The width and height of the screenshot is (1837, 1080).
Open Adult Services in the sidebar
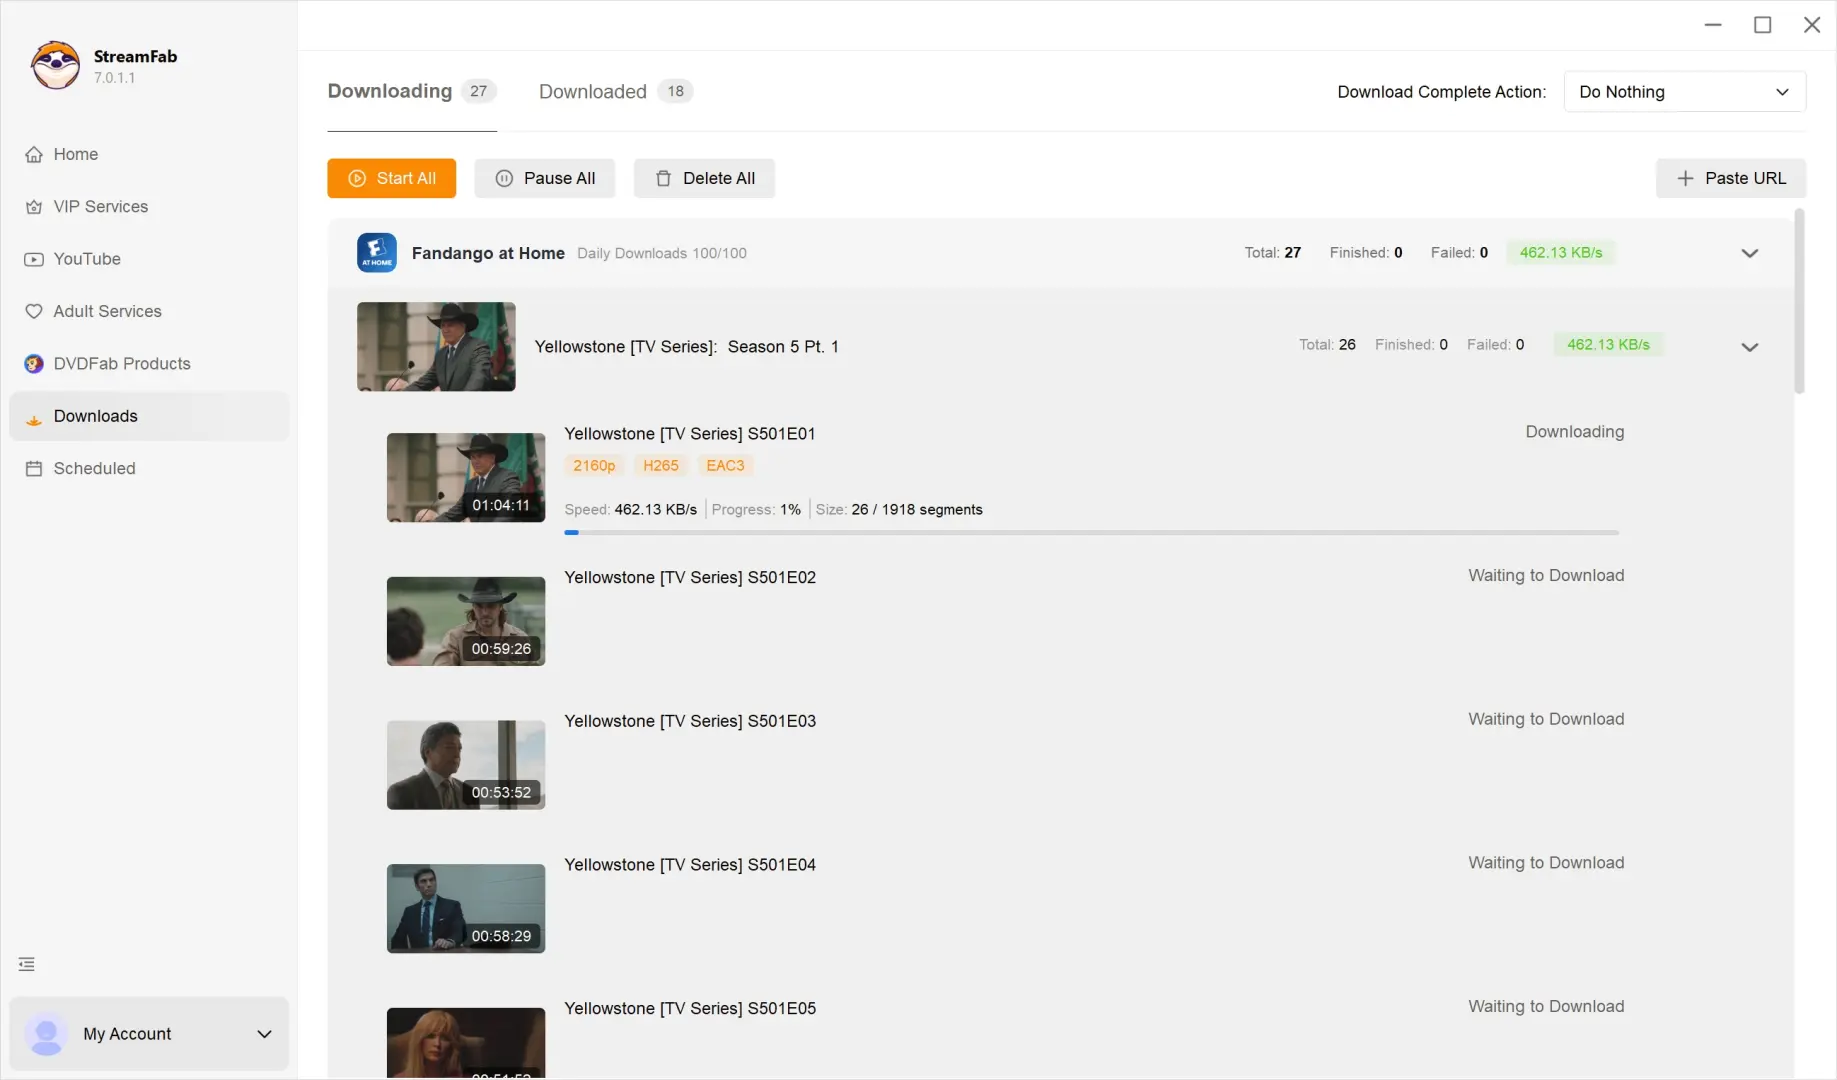tap(149, 311)
